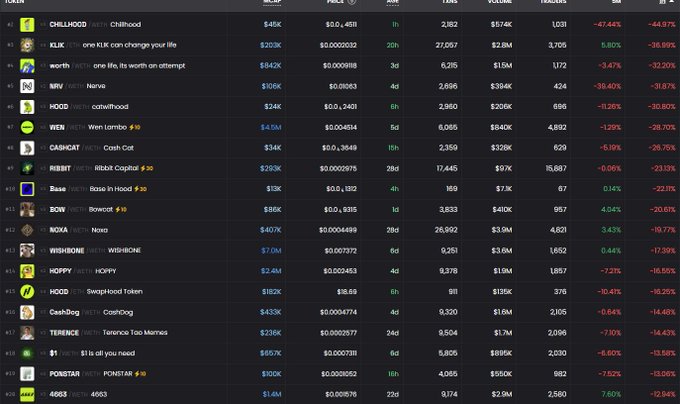Click the 27,057 transactions count for KLIK
This screenshot has height=404, width=680.
pos(446,45)
